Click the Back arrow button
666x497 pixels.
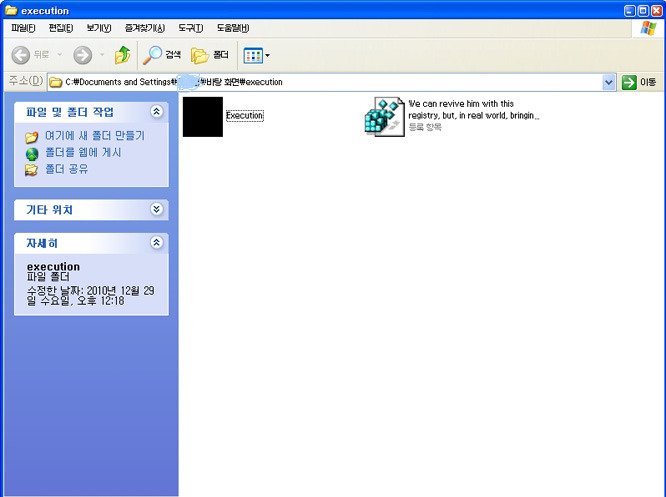click(20, 55)
